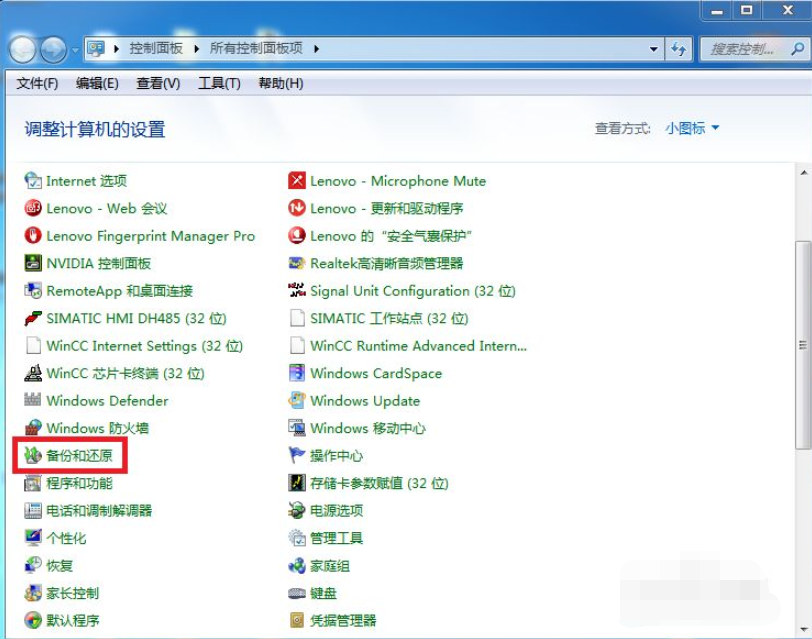
Task: Click the 键盘 icon
Action: [x=297, y=593]
